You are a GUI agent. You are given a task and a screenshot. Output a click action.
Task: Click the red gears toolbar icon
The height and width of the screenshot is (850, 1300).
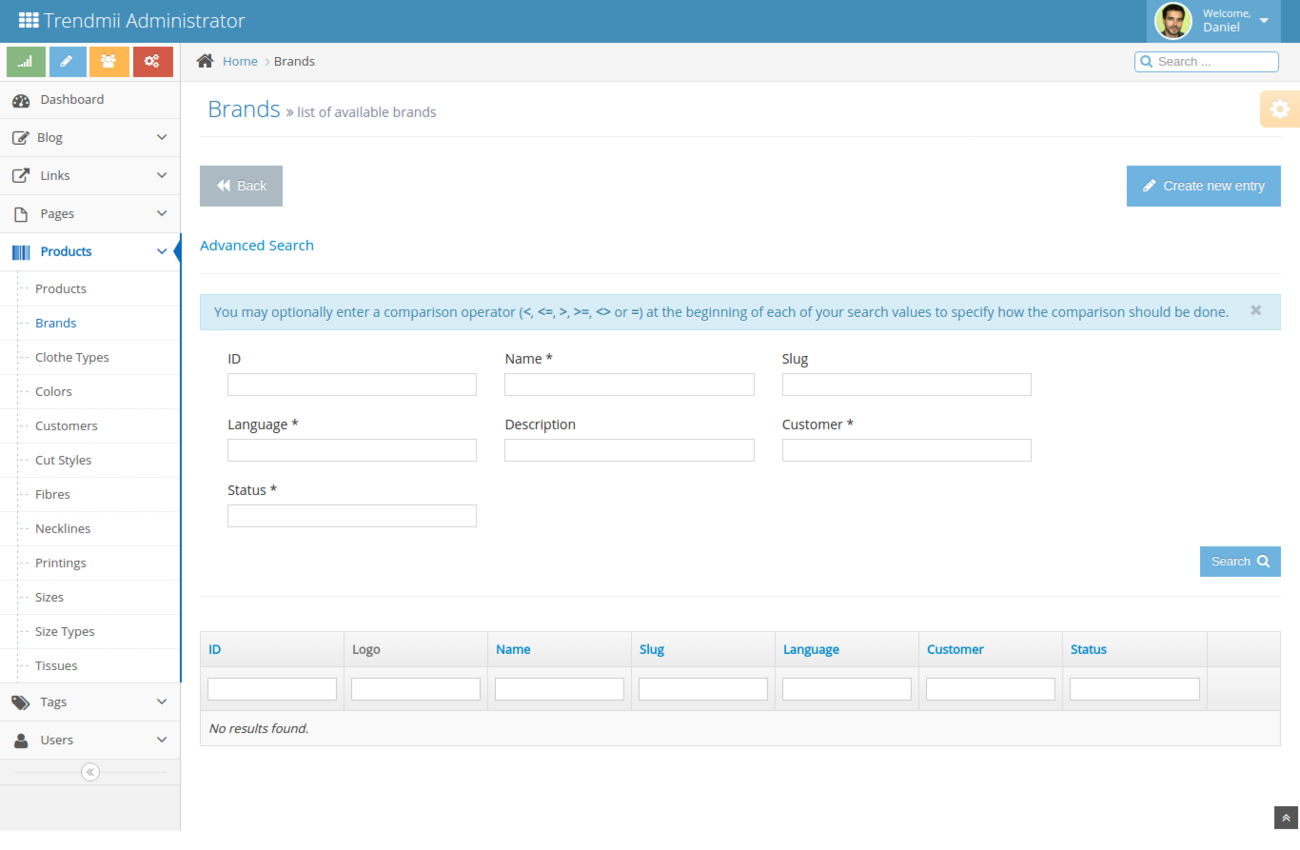152,61
